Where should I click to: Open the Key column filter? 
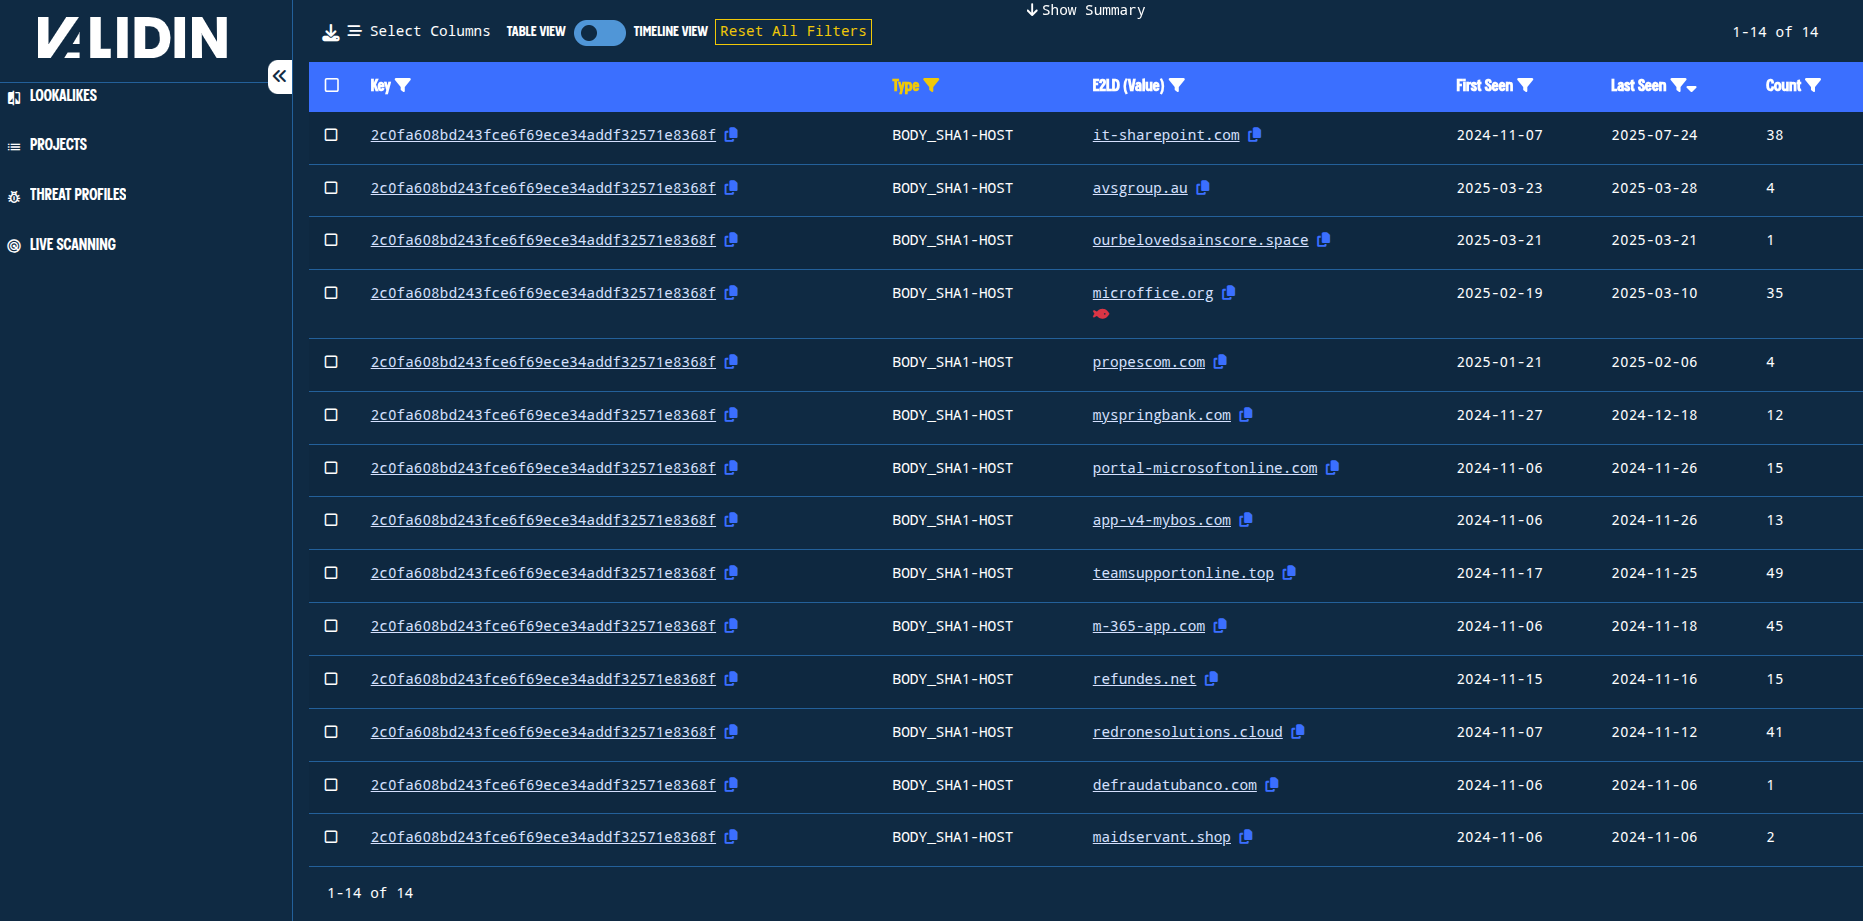point(403,86)
